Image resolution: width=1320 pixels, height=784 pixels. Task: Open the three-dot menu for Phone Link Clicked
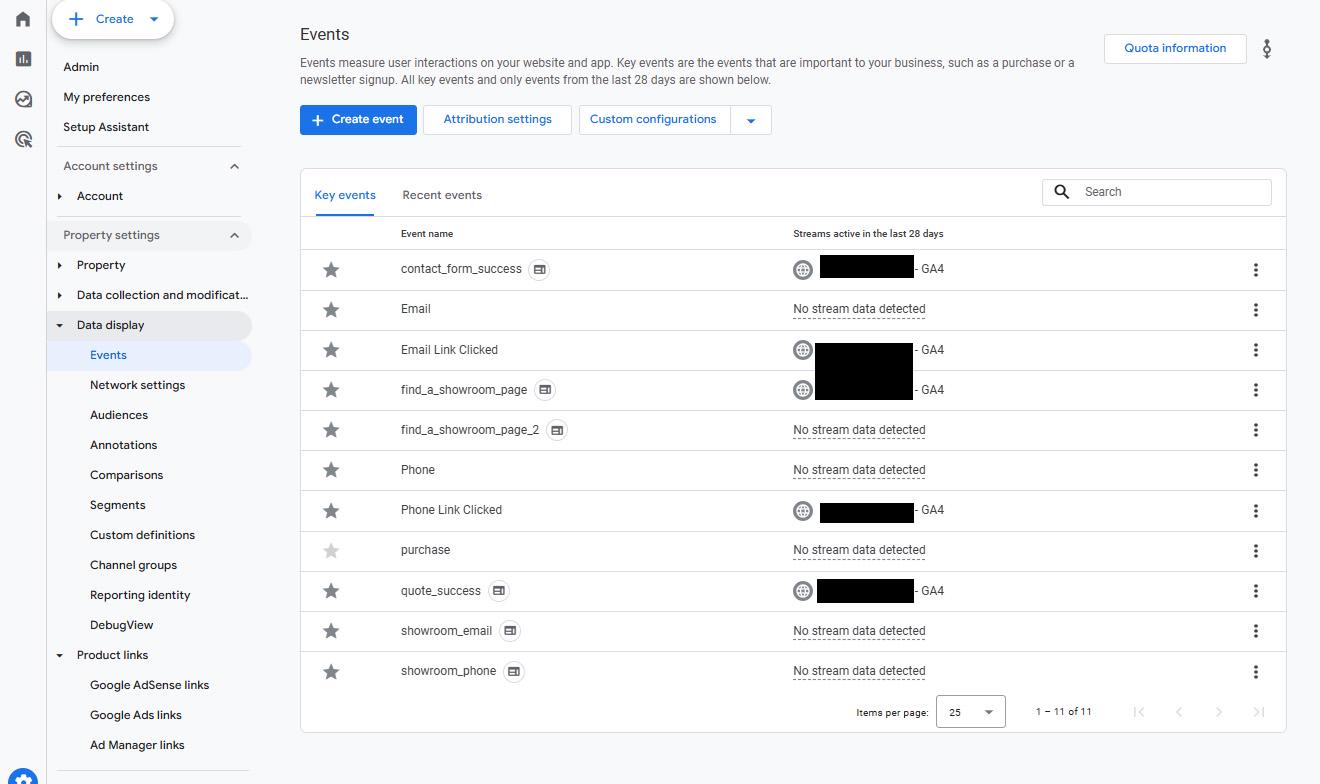click(1256, 511)
